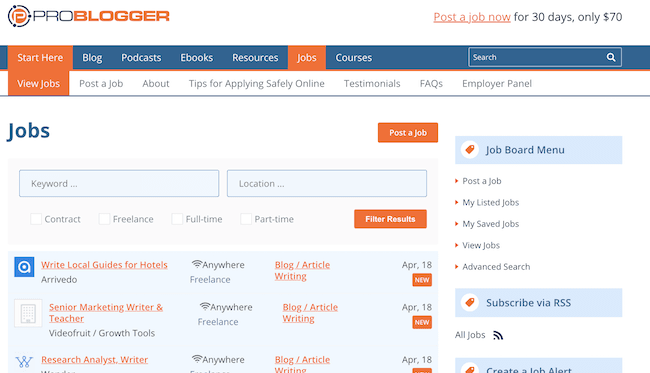Click the NEW badge on Arrivedo job

[x=422, y=280]
